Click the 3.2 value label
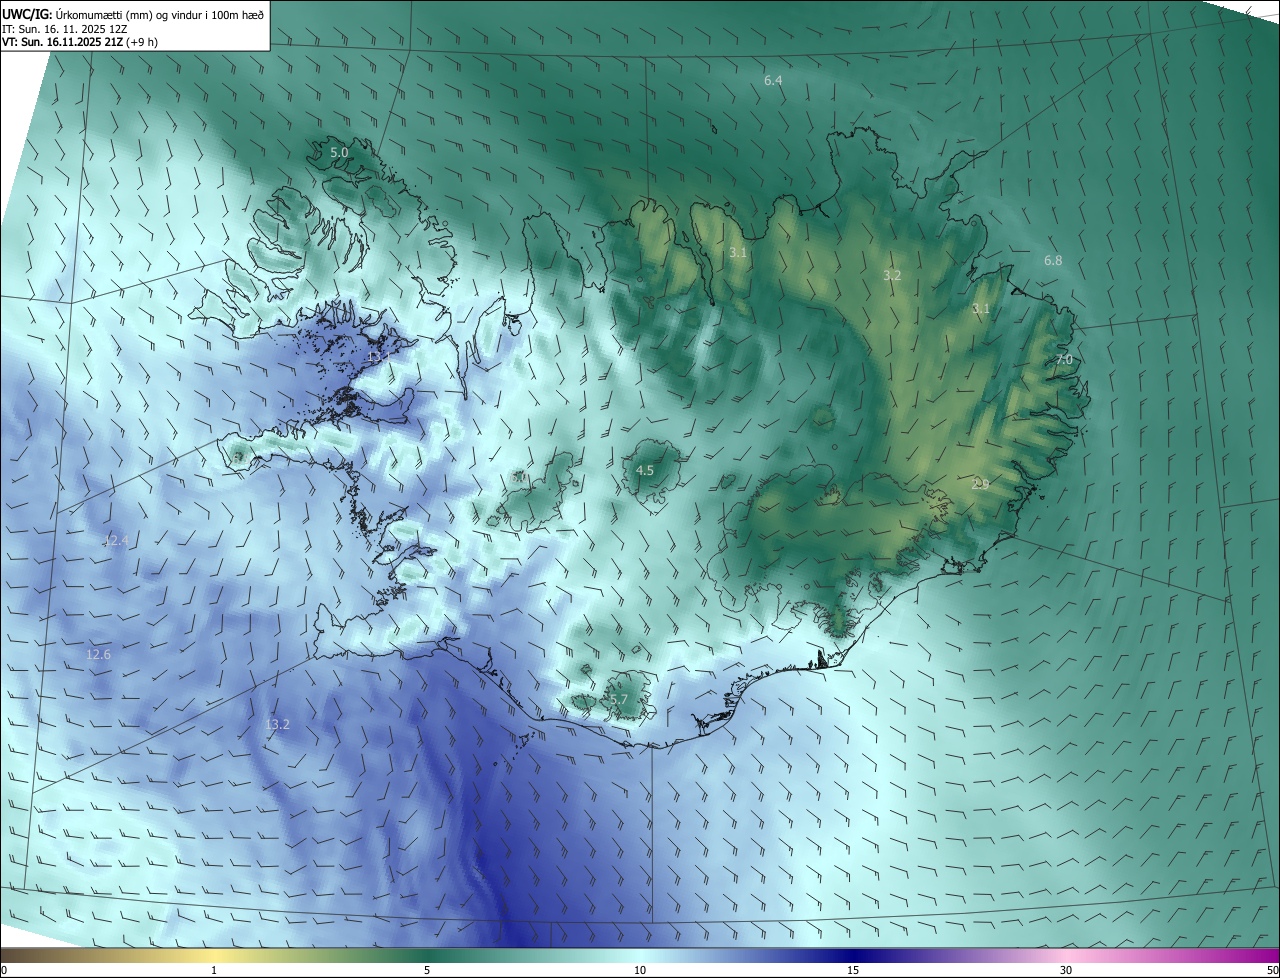 coord(892,275)
